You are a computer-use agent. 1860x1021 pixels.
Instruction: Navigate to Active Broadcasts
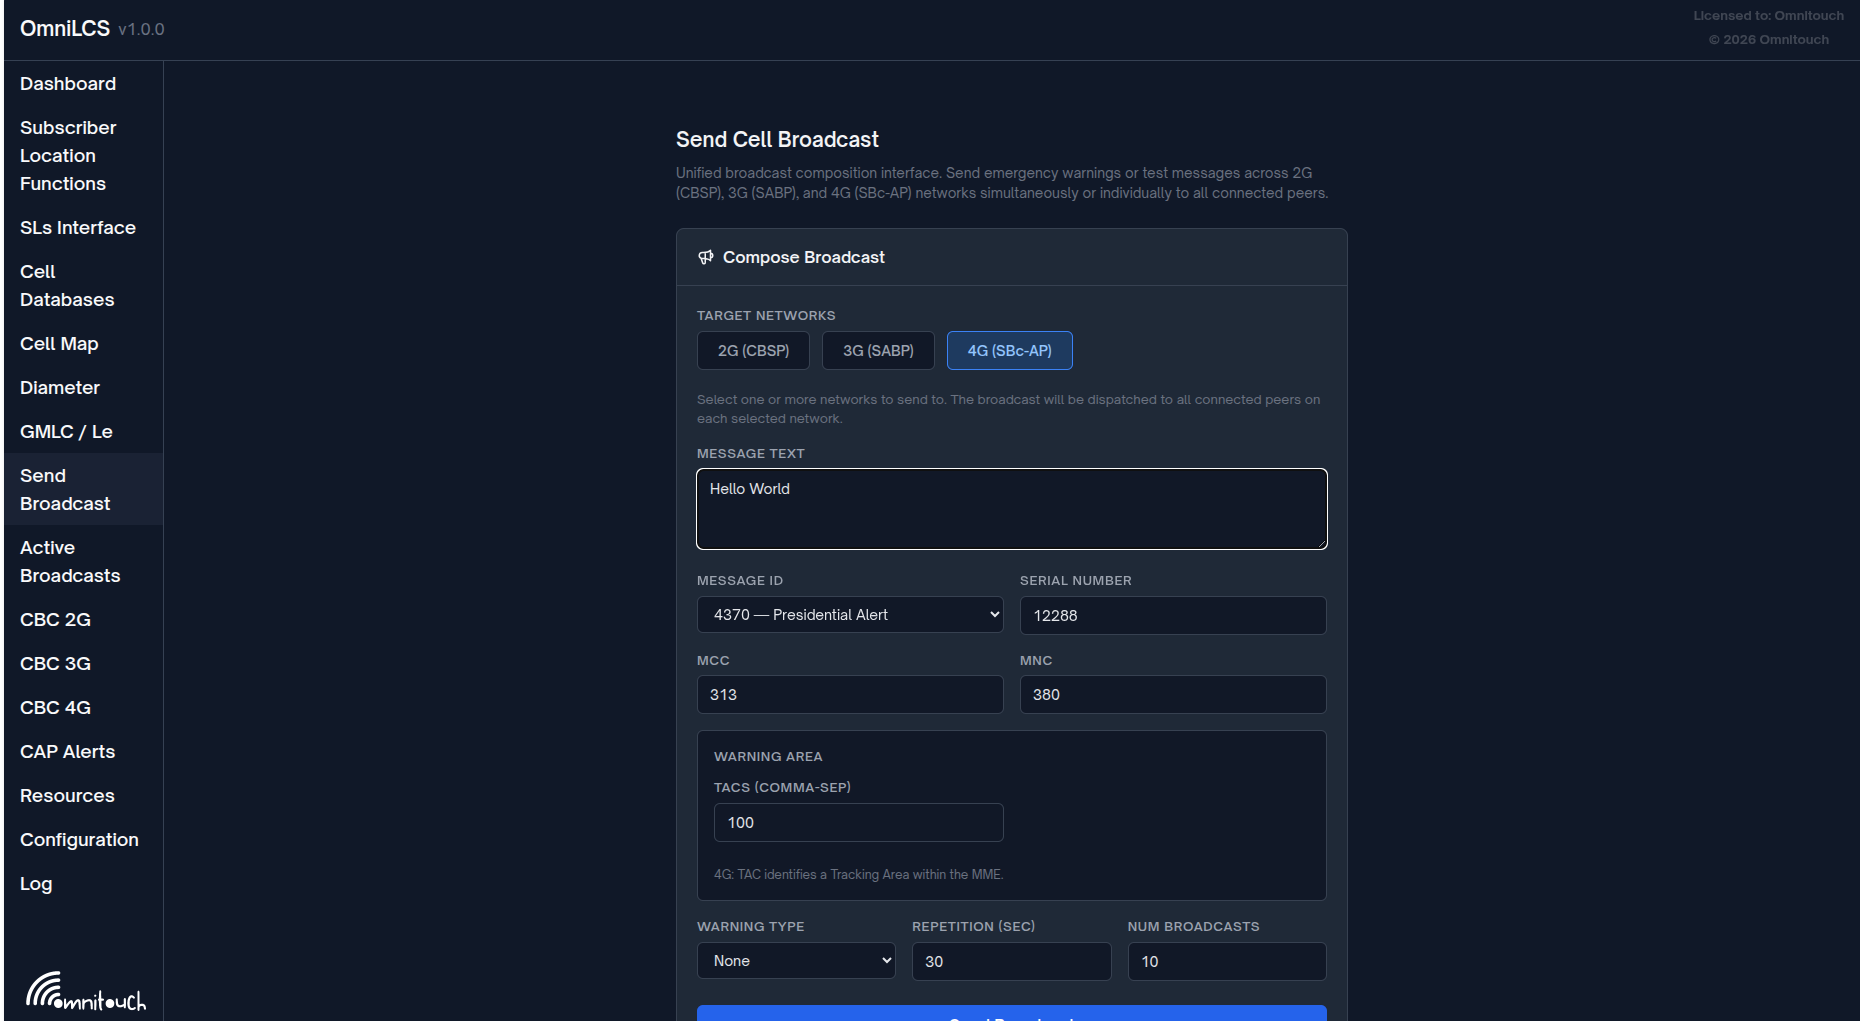(x=70, y=562)
